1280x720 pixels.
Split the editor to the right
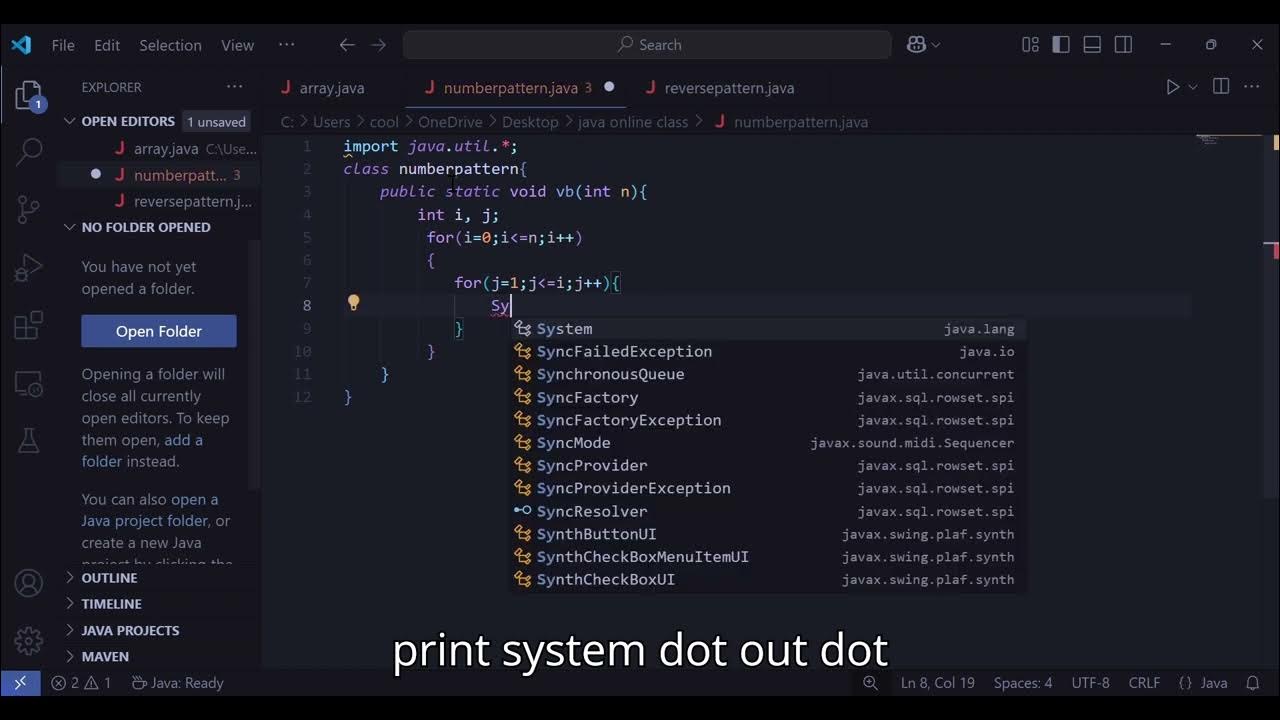(x=1221, y=87)
